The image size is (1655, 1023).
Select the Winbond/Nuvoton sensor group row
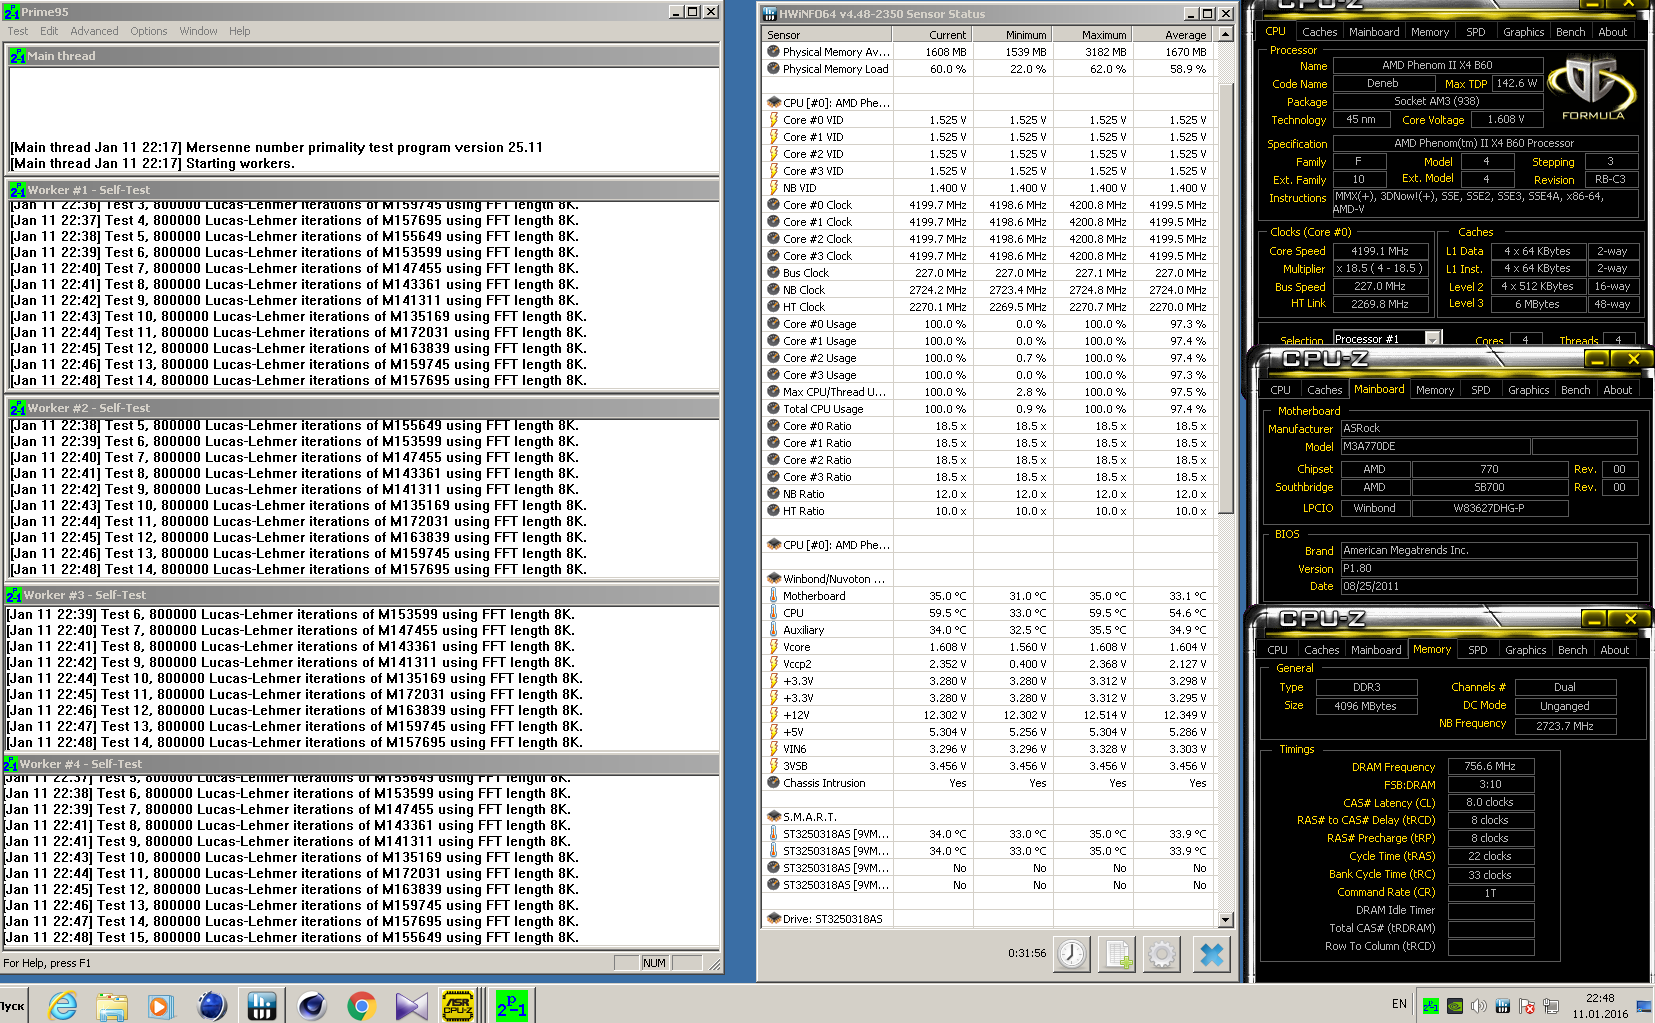pyautogui.click(x=988, y=579)
